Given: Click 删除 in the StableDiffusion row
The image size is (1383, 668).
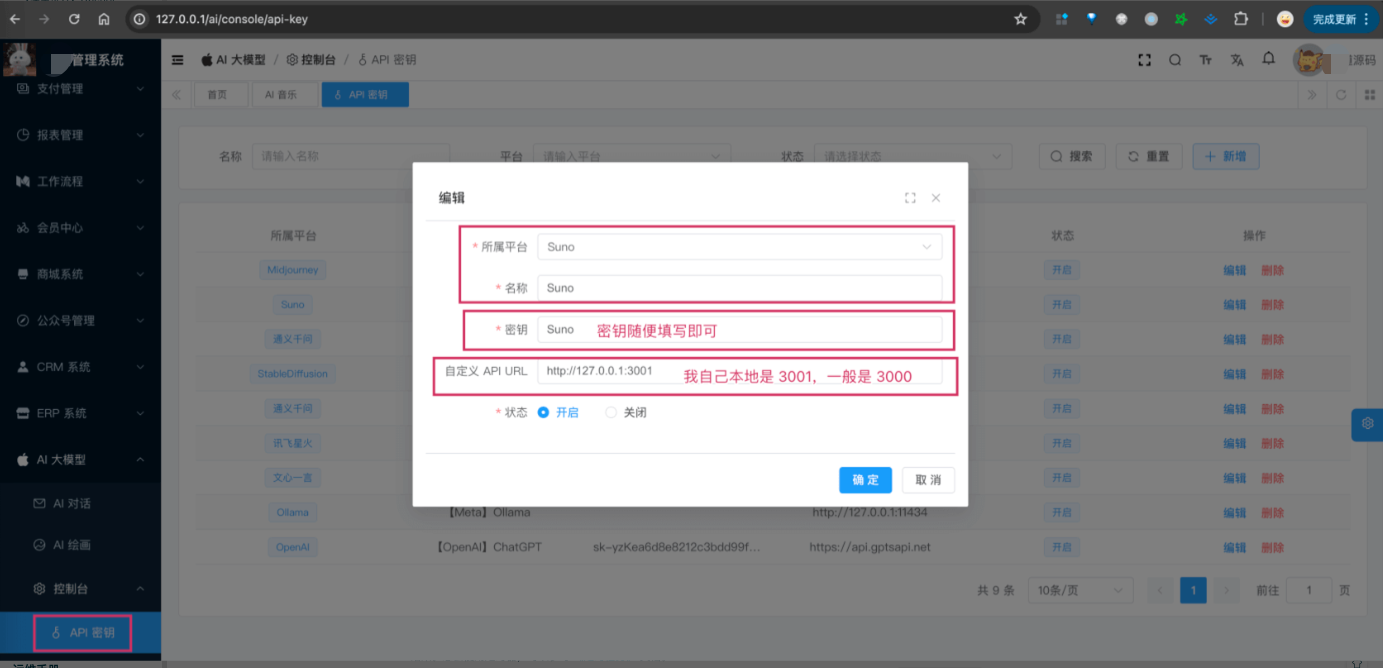Looking at the screenshot, I should 1273,374.
